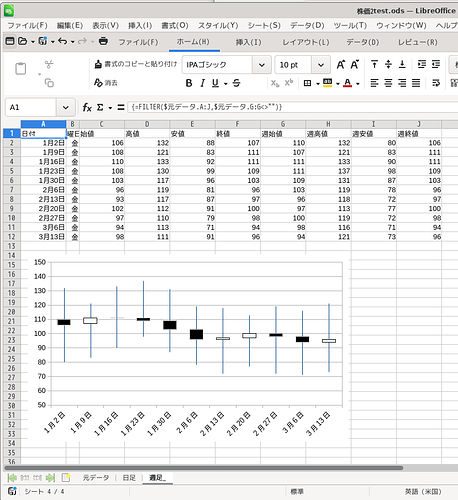Click the Align Top icon
The width and height of the screenshot is (458, 500).
pos(374,64)
